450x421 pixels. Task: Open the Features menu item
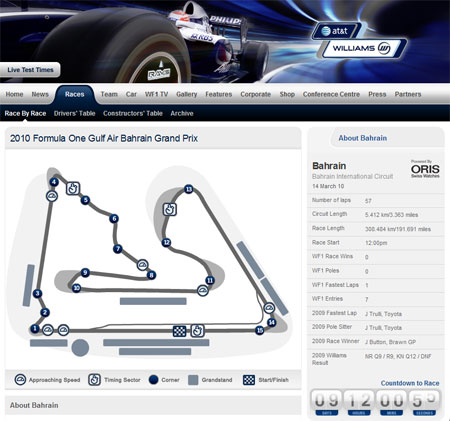(x=219, y=94)
